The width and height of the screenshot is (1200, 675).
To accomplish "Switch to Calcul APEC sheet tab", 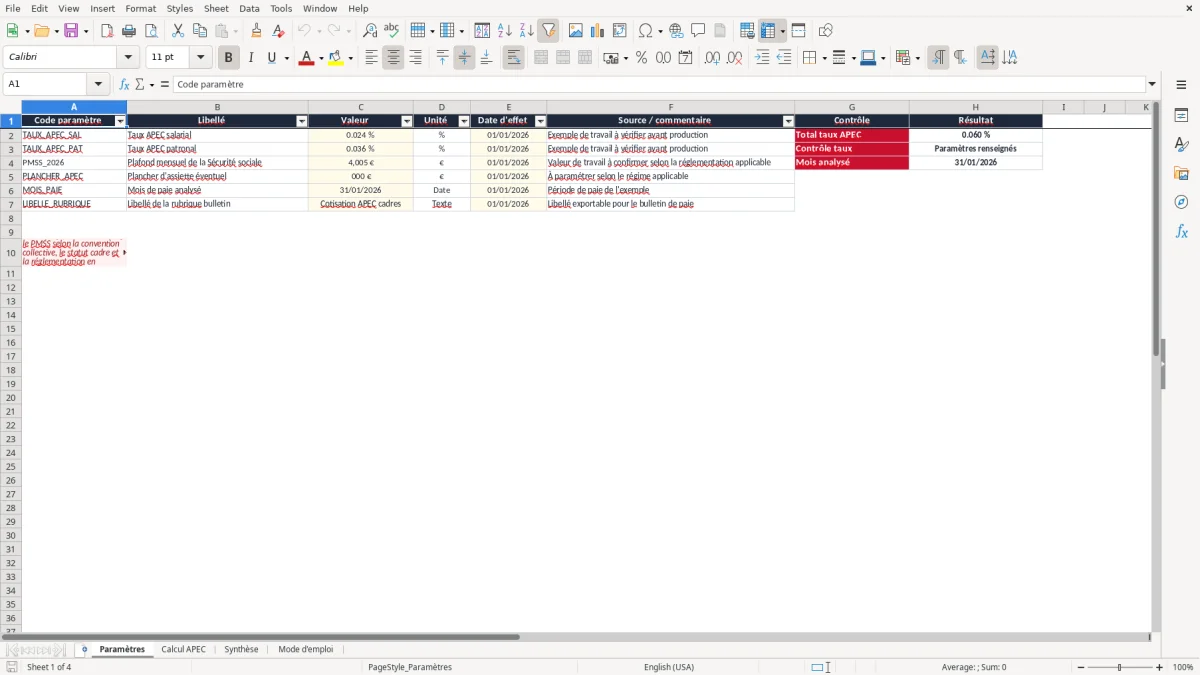I will tap(183, 649).
